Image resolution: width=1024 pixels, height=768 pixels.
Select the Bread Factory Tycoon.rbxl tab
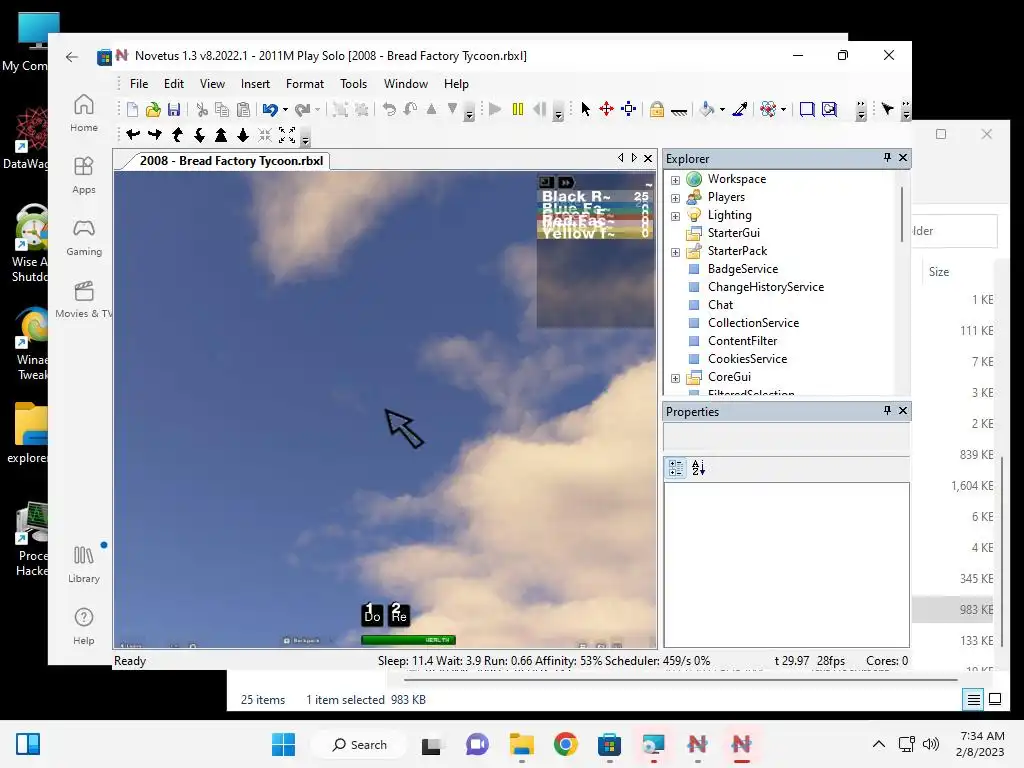point(231,161)
